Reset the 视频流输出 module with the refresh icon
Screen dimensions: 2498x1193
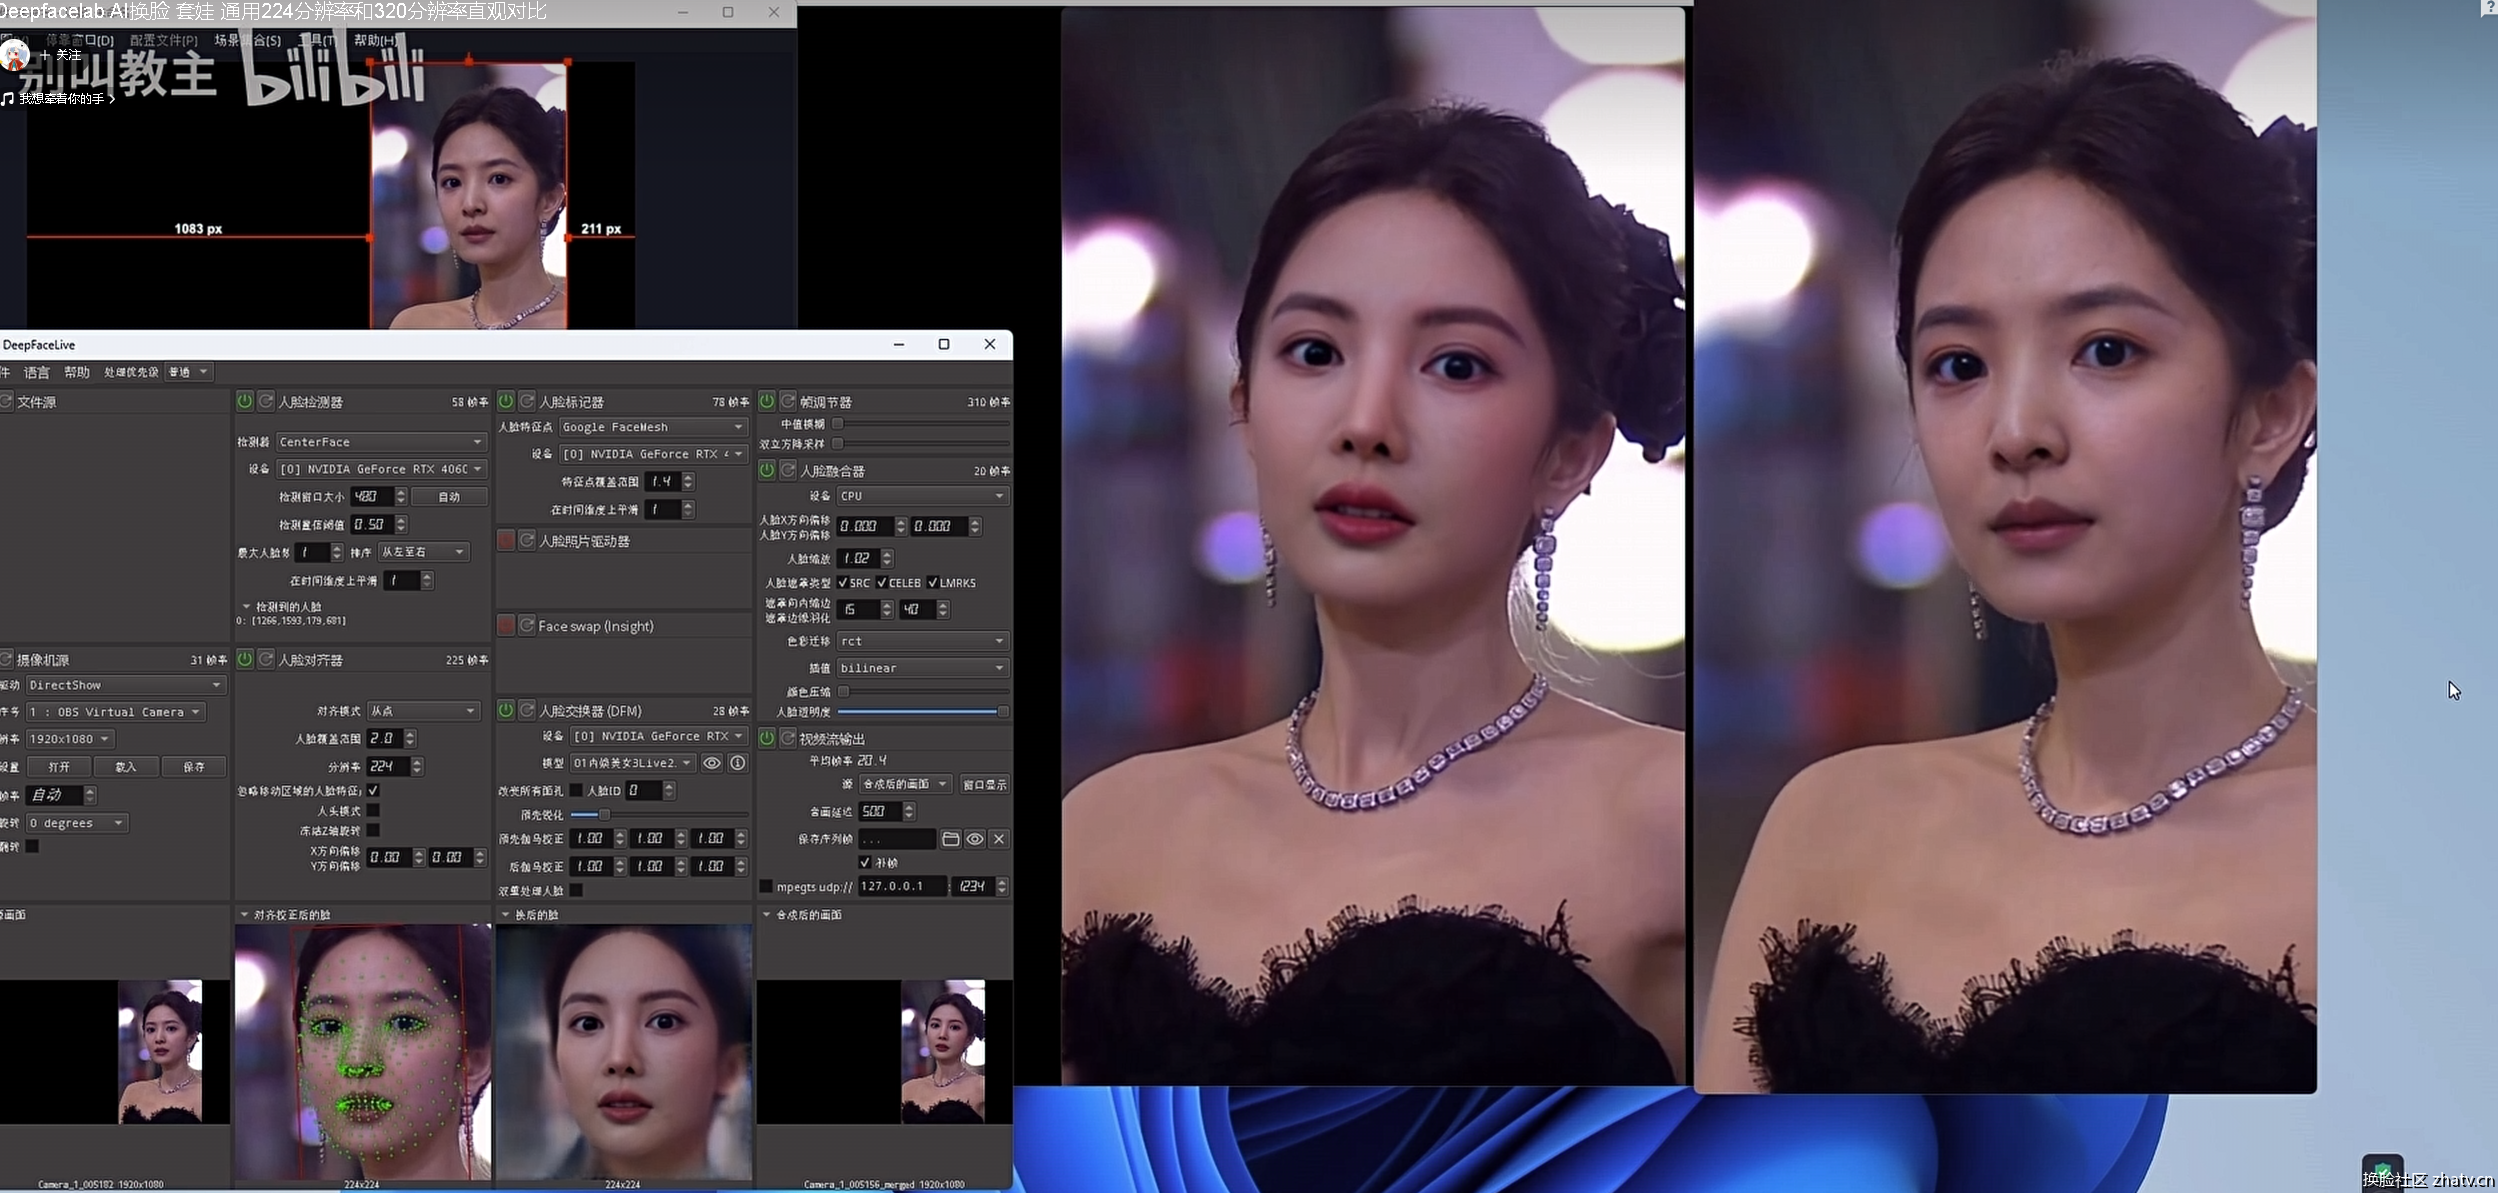pyautogui.click(x=788, y=738)
